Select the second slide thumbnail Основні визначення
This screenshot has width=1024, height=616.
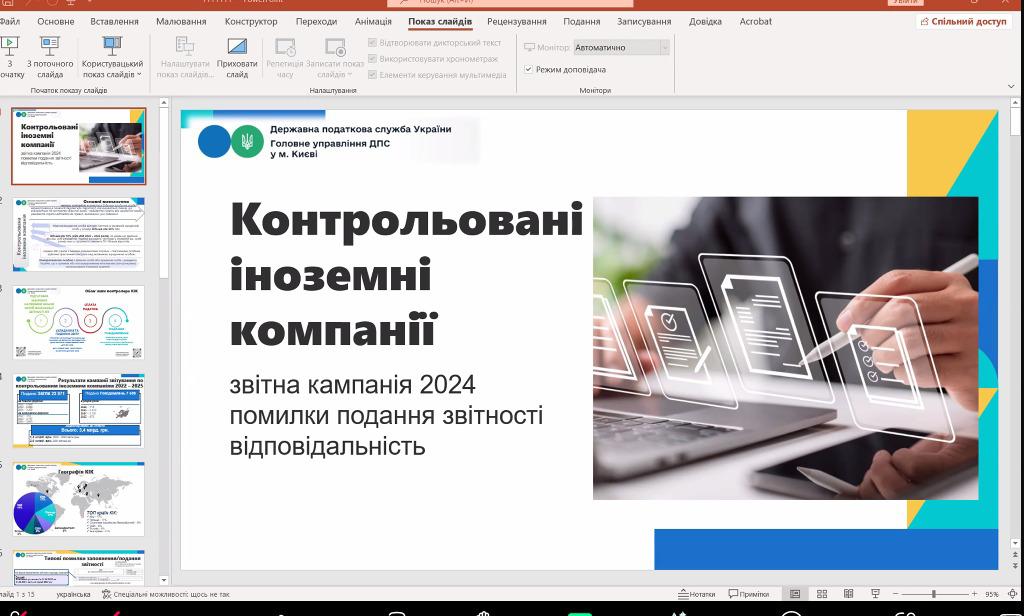78,234
